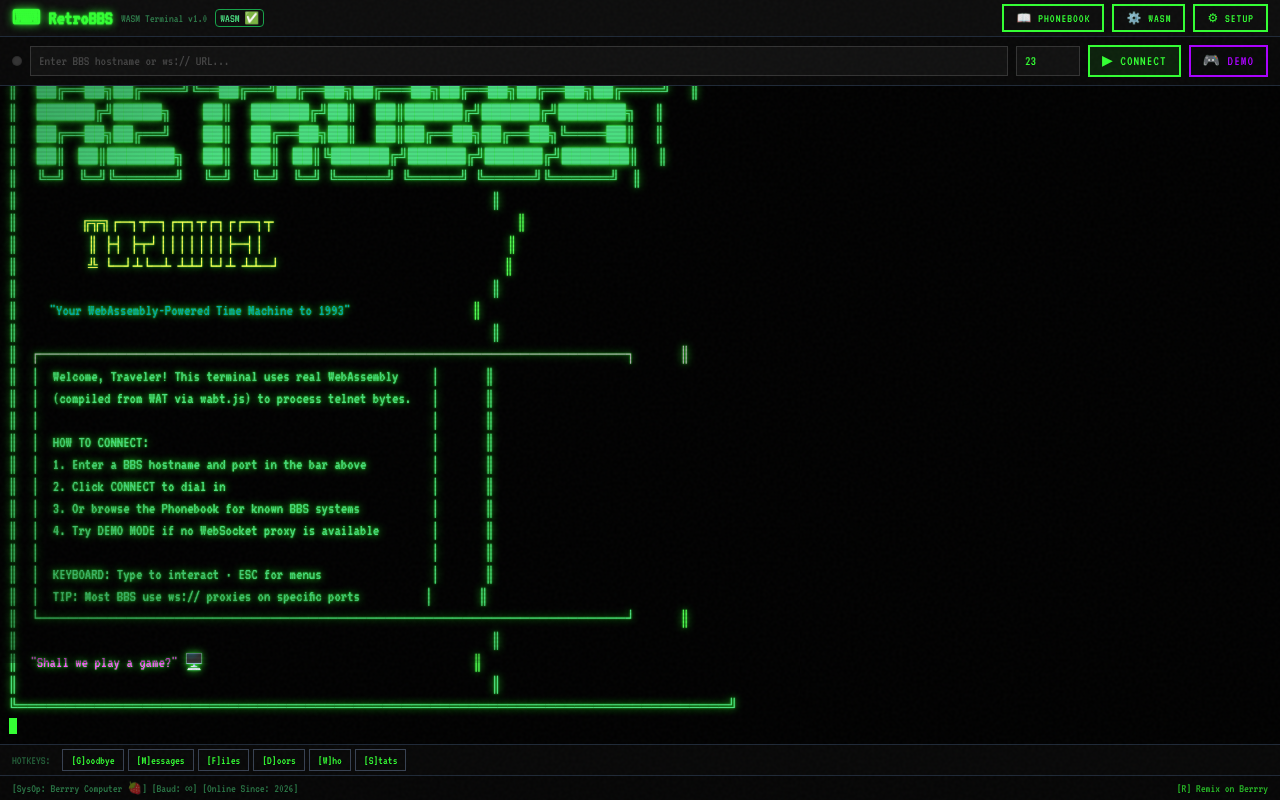Click the "Shall we play a game?" text

pyautogui.click(x=104, y=663)
